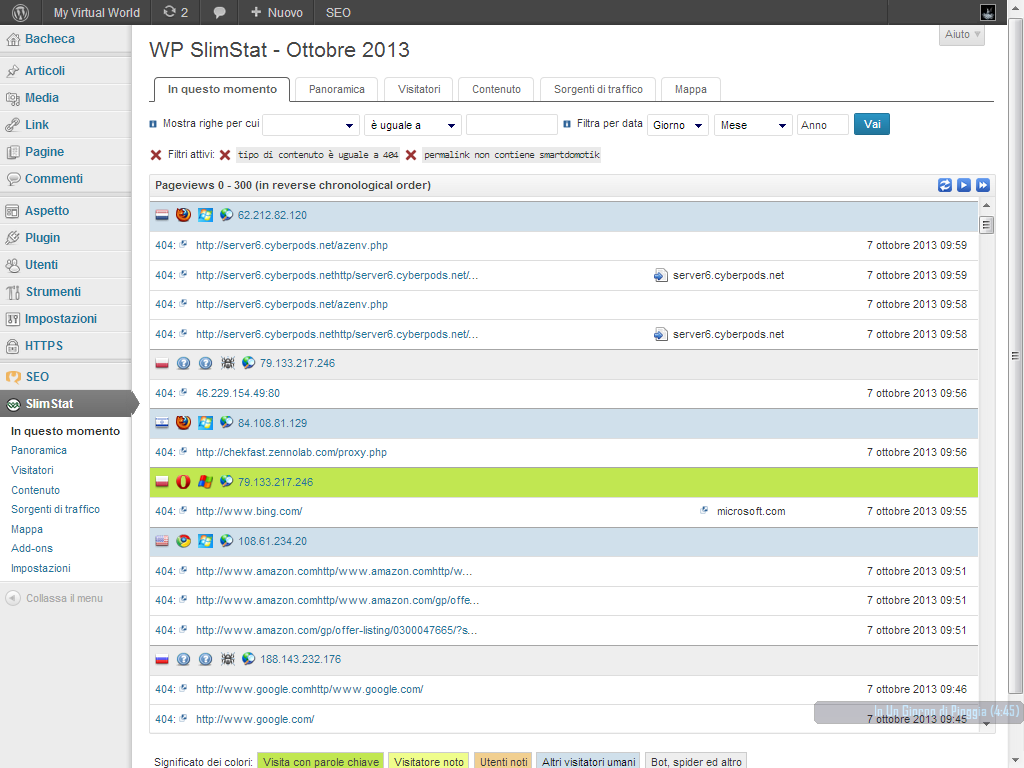
Task: Open Add-ons under SlimStat submenu
Action: click(32, 549)
